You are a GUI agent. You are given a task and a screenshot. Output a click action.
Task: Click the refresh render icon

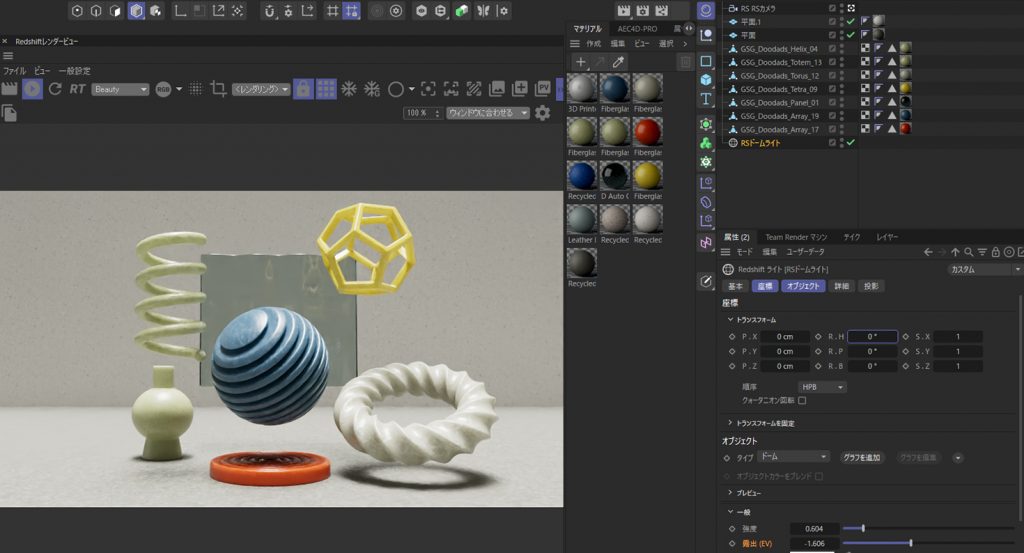(x=55, y=89)
